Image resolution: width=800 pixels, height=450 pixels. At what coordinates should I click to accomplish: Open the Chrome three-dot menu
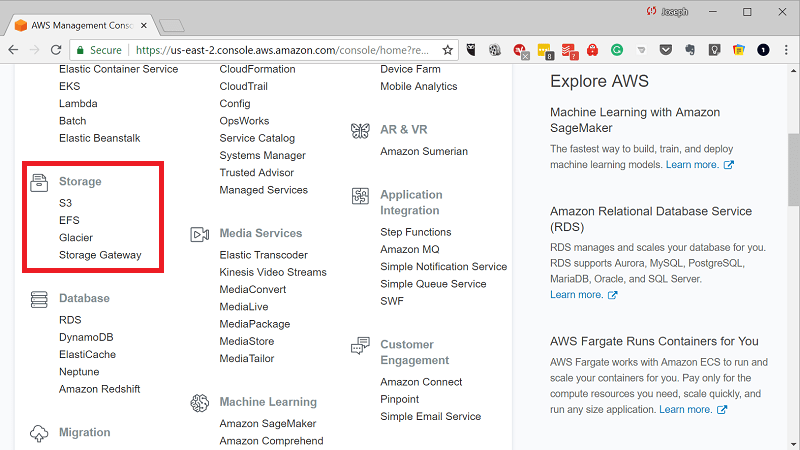click(786, 50)
